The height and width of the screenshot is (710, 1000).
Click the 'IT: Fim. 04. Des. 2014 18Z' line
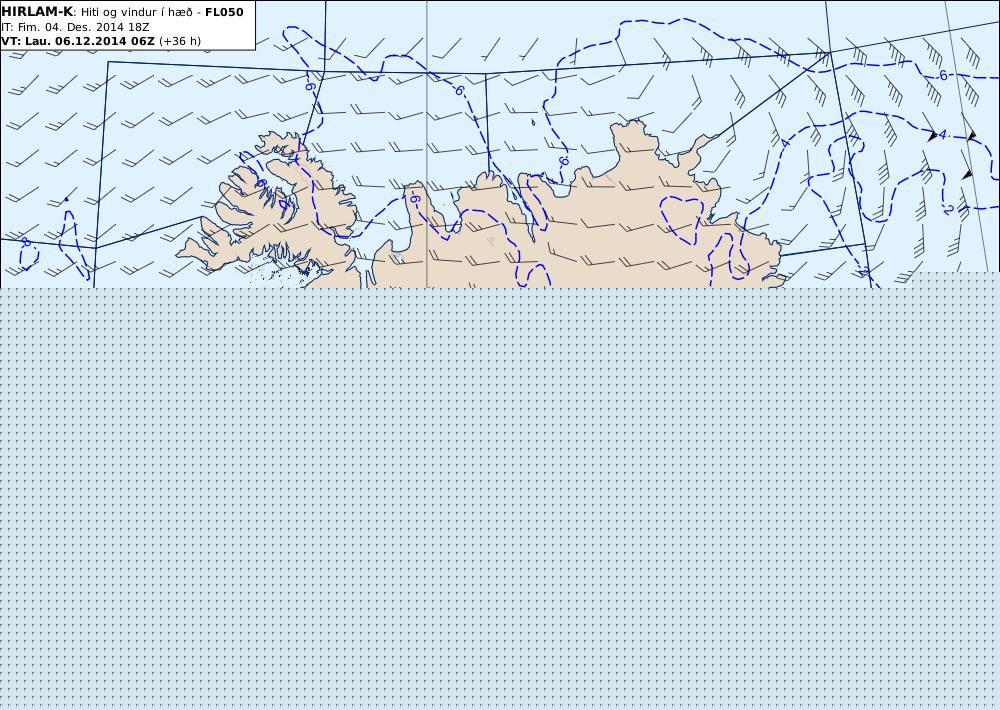tap(75, 27)
